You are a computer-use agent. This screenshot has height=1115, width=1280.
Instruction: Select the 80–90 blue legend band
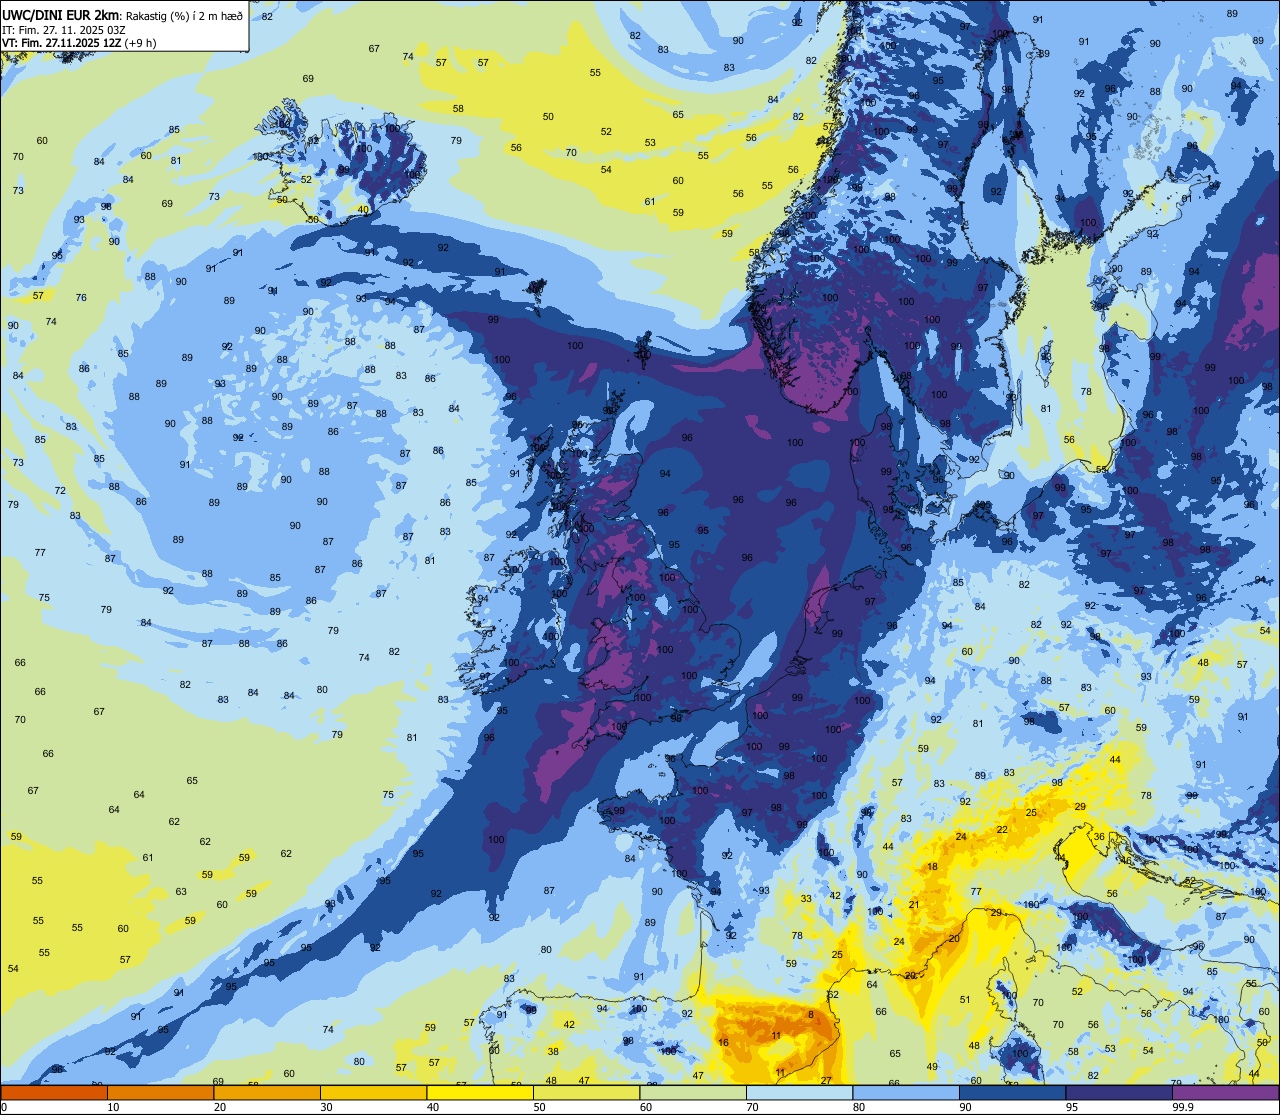[x=906, y=1092]
